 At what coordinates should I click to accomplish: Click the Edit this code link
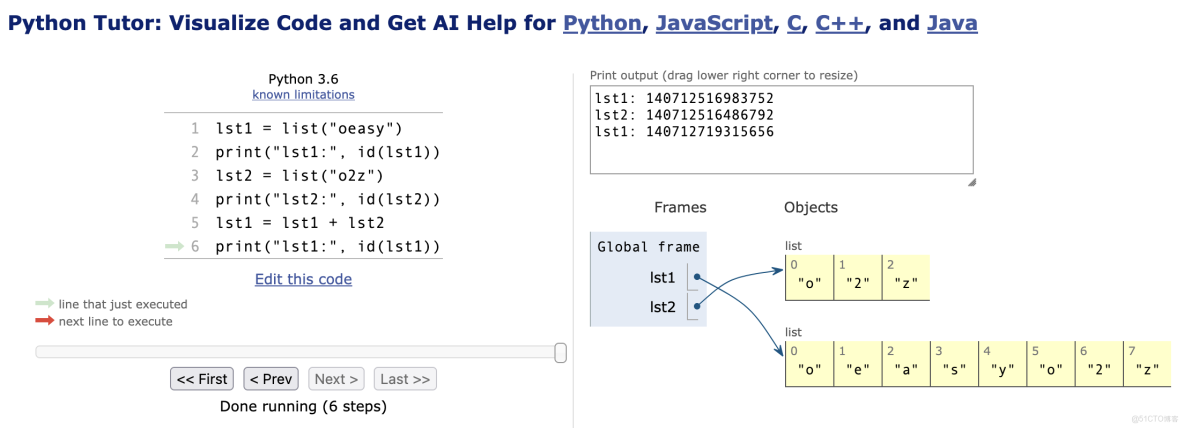pos(304,279)
